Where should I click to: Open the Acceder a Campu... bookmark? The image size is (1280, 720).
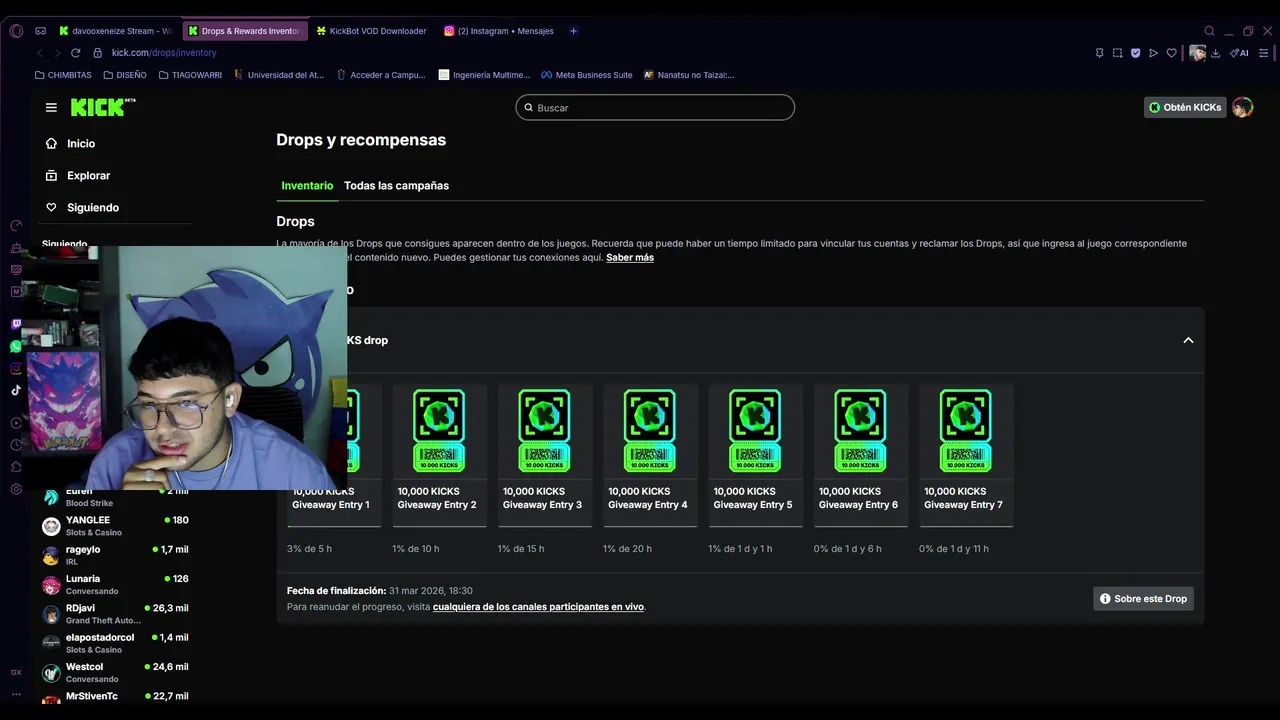381,75
